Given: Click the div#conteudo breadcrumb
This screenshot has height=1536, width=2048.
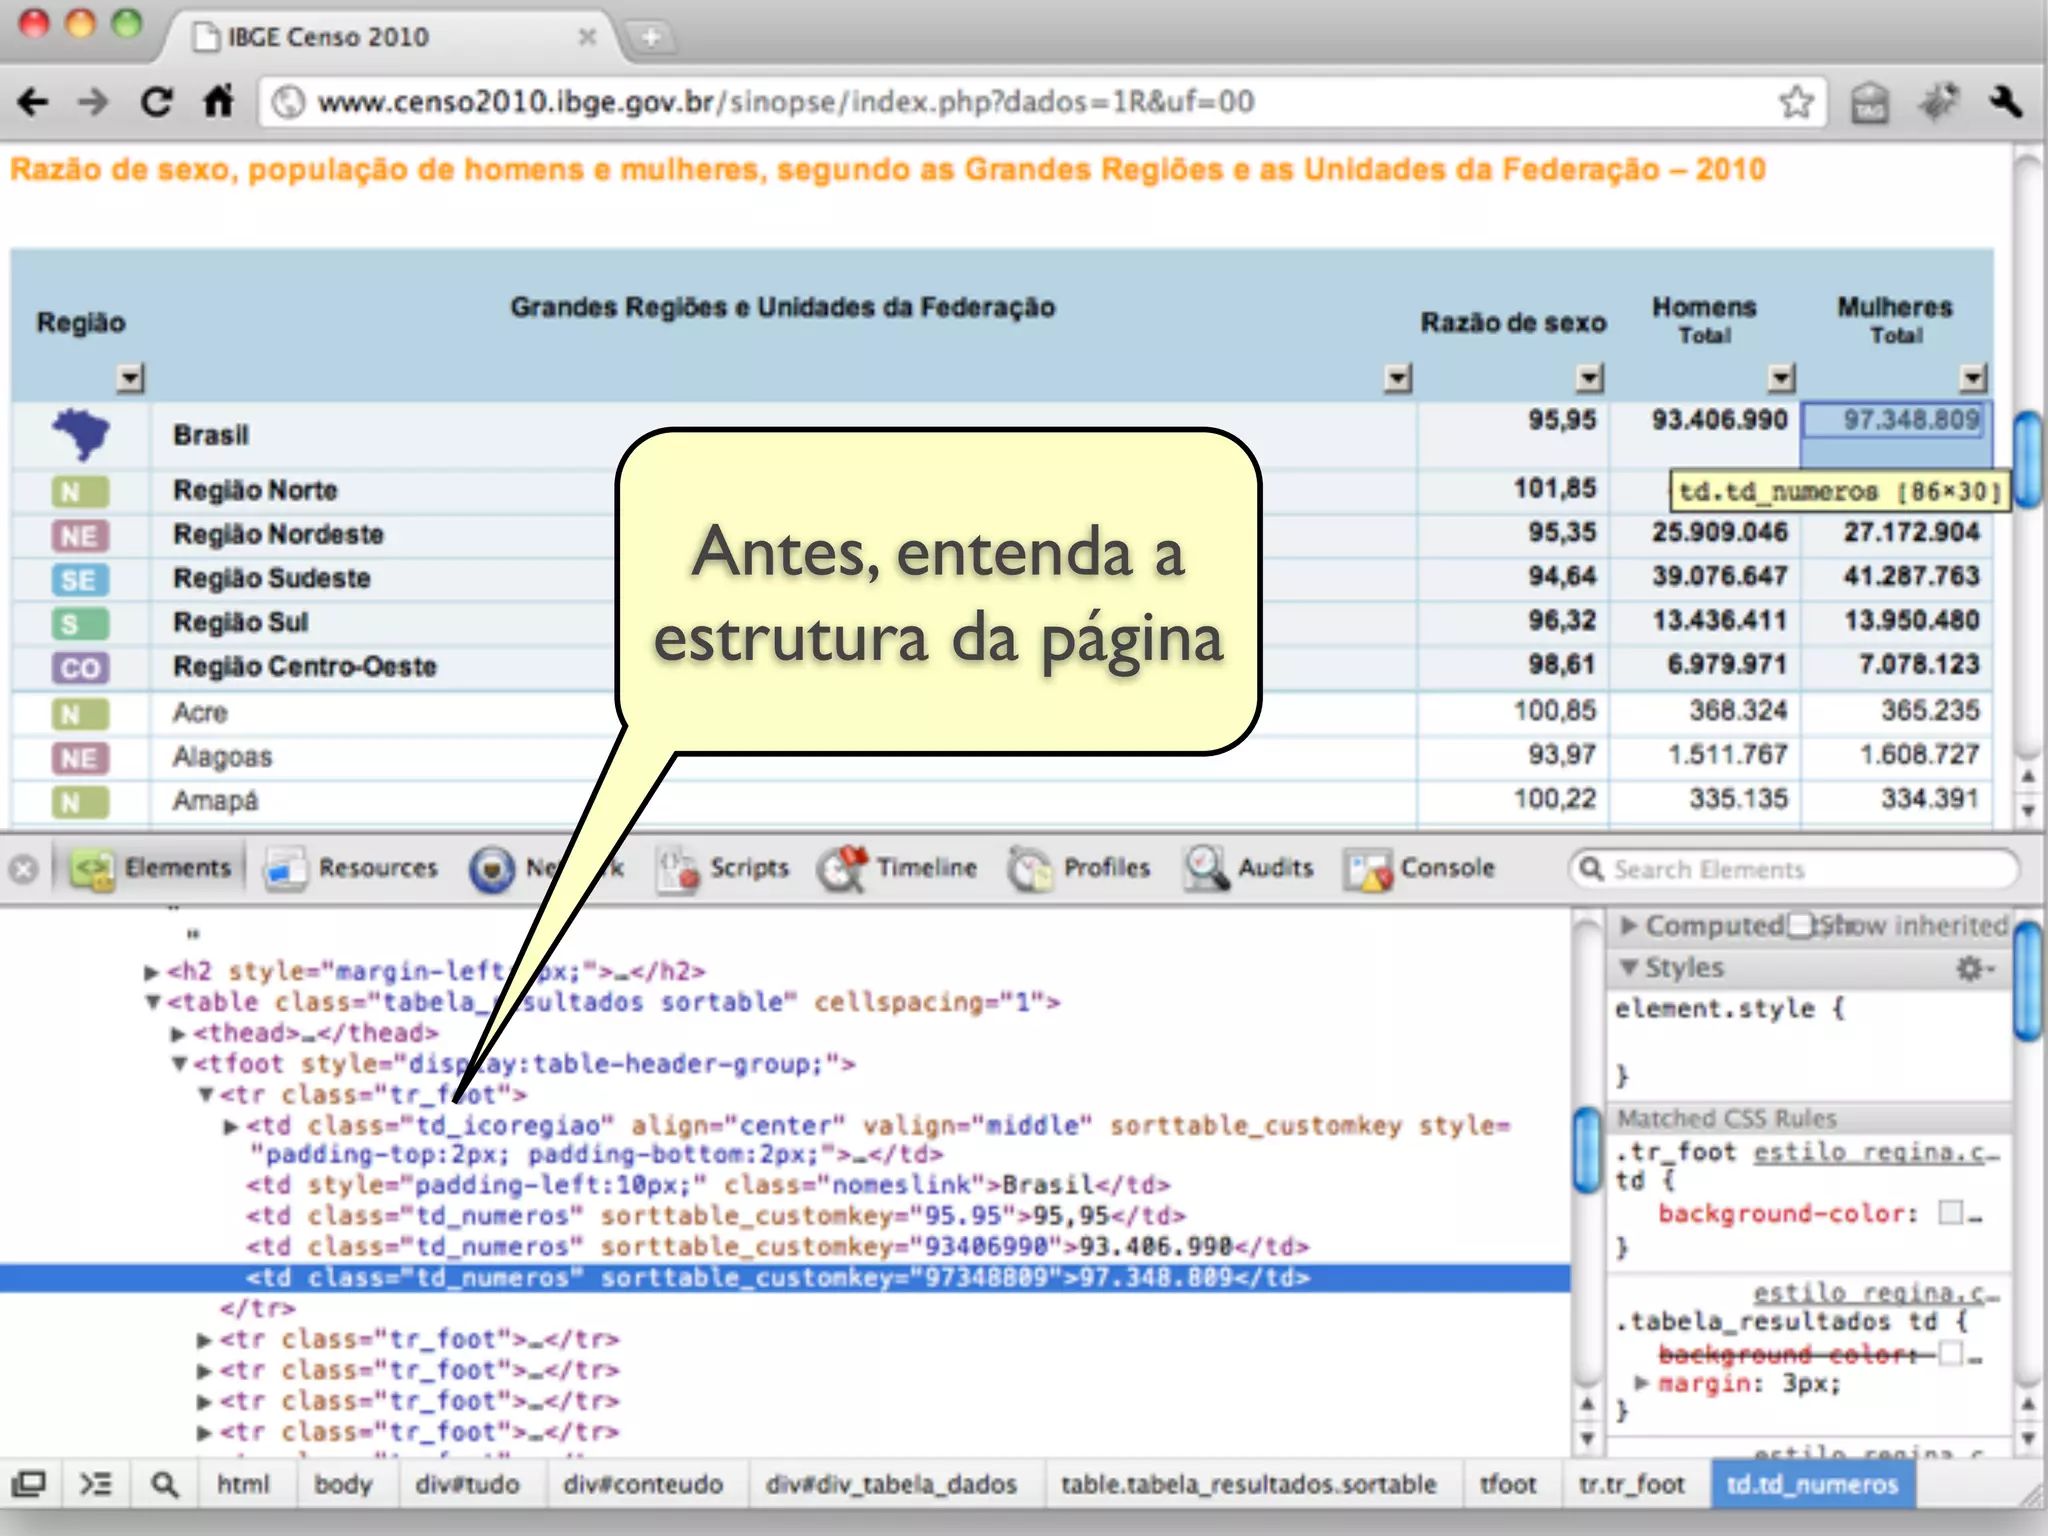Looking at the screenshot, I should coord(642,1484).
